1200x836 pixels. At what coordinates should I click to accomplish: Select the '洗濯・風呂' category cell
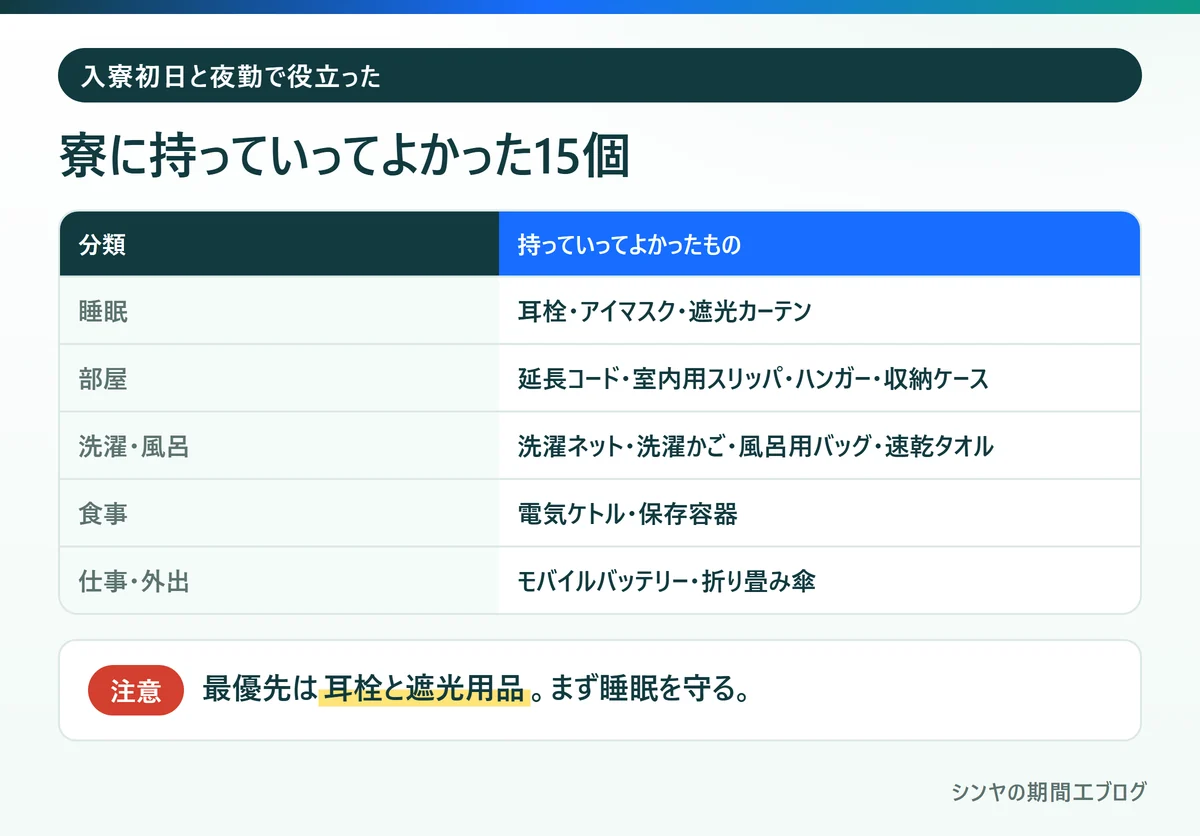pos(279,446)
